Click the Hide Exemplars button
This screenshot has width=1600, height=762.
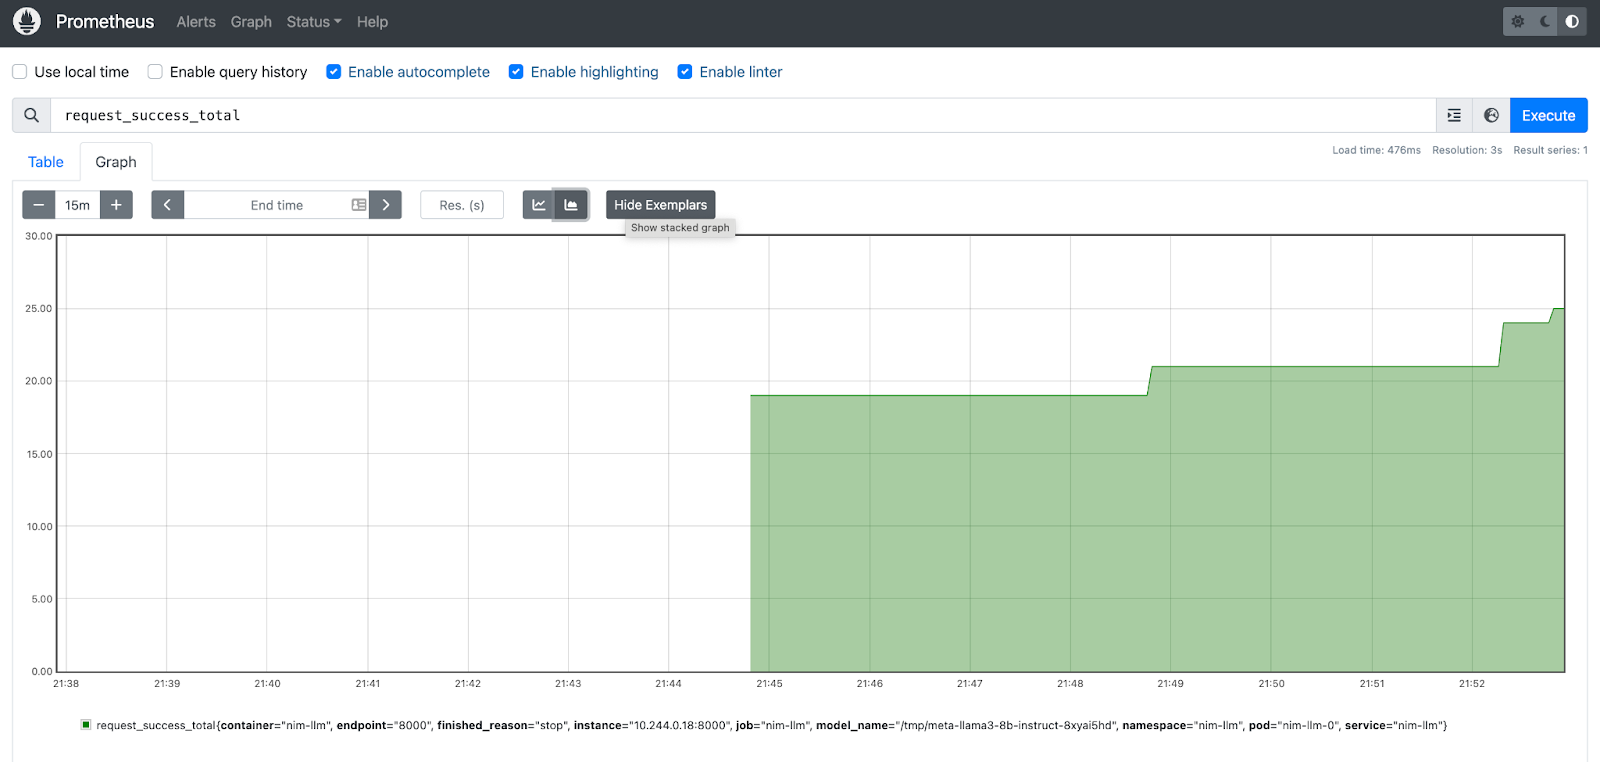(660, 205)
